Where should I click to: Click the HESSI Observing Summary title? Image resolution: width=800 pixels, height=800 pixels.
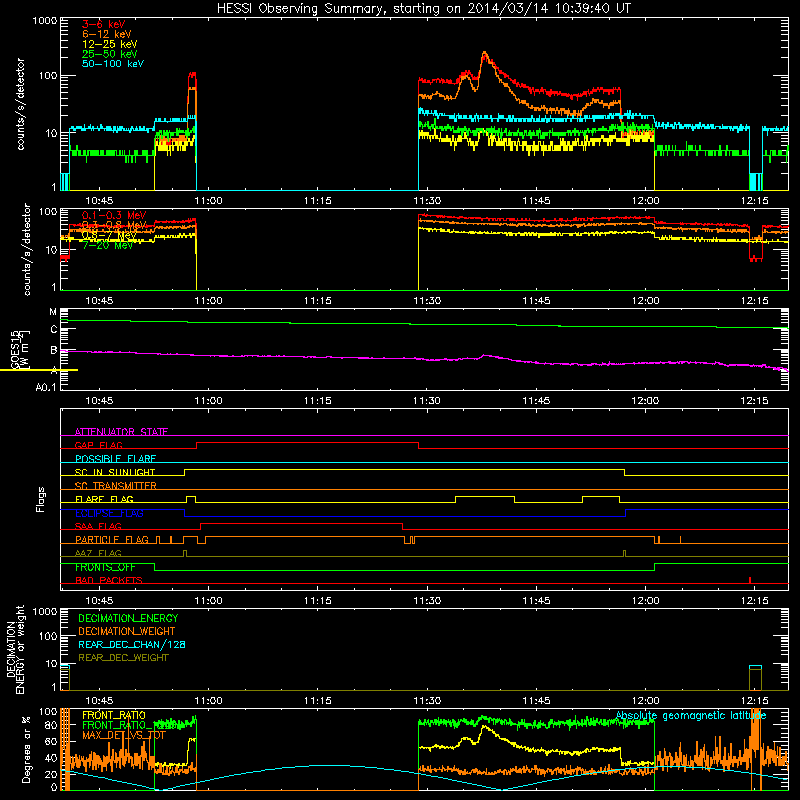(424, 9)
